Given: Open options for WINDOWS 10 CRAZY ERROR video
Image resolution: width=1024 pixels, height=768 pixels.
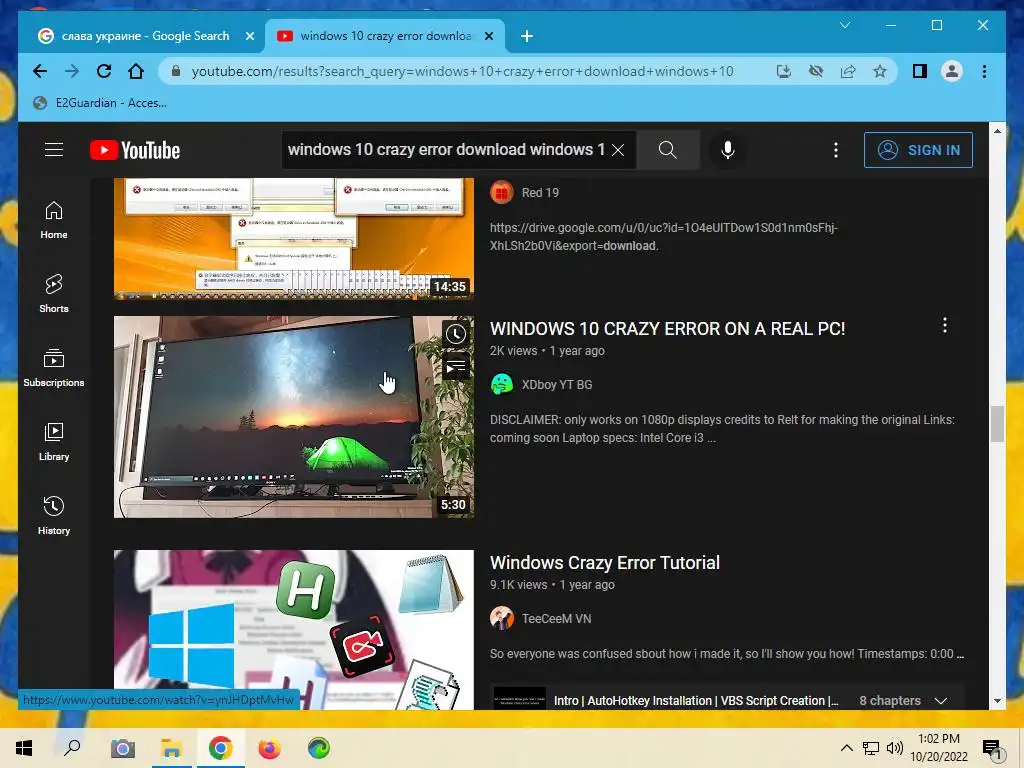Looking at the screenshot, I should point(944,325).
